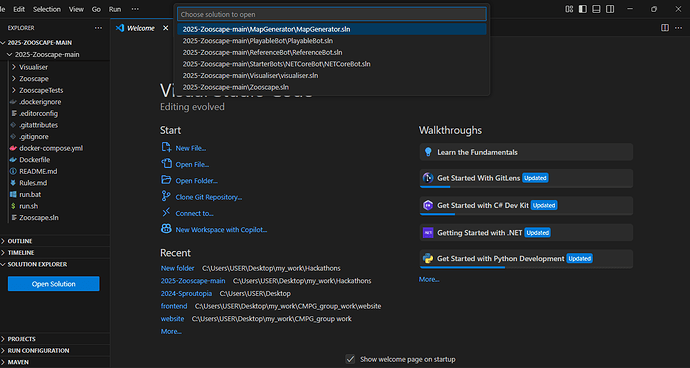This screenshot has height=368, width=690.
Task: Click the Connect to remote icon
Action: click(x=166, y=213)
